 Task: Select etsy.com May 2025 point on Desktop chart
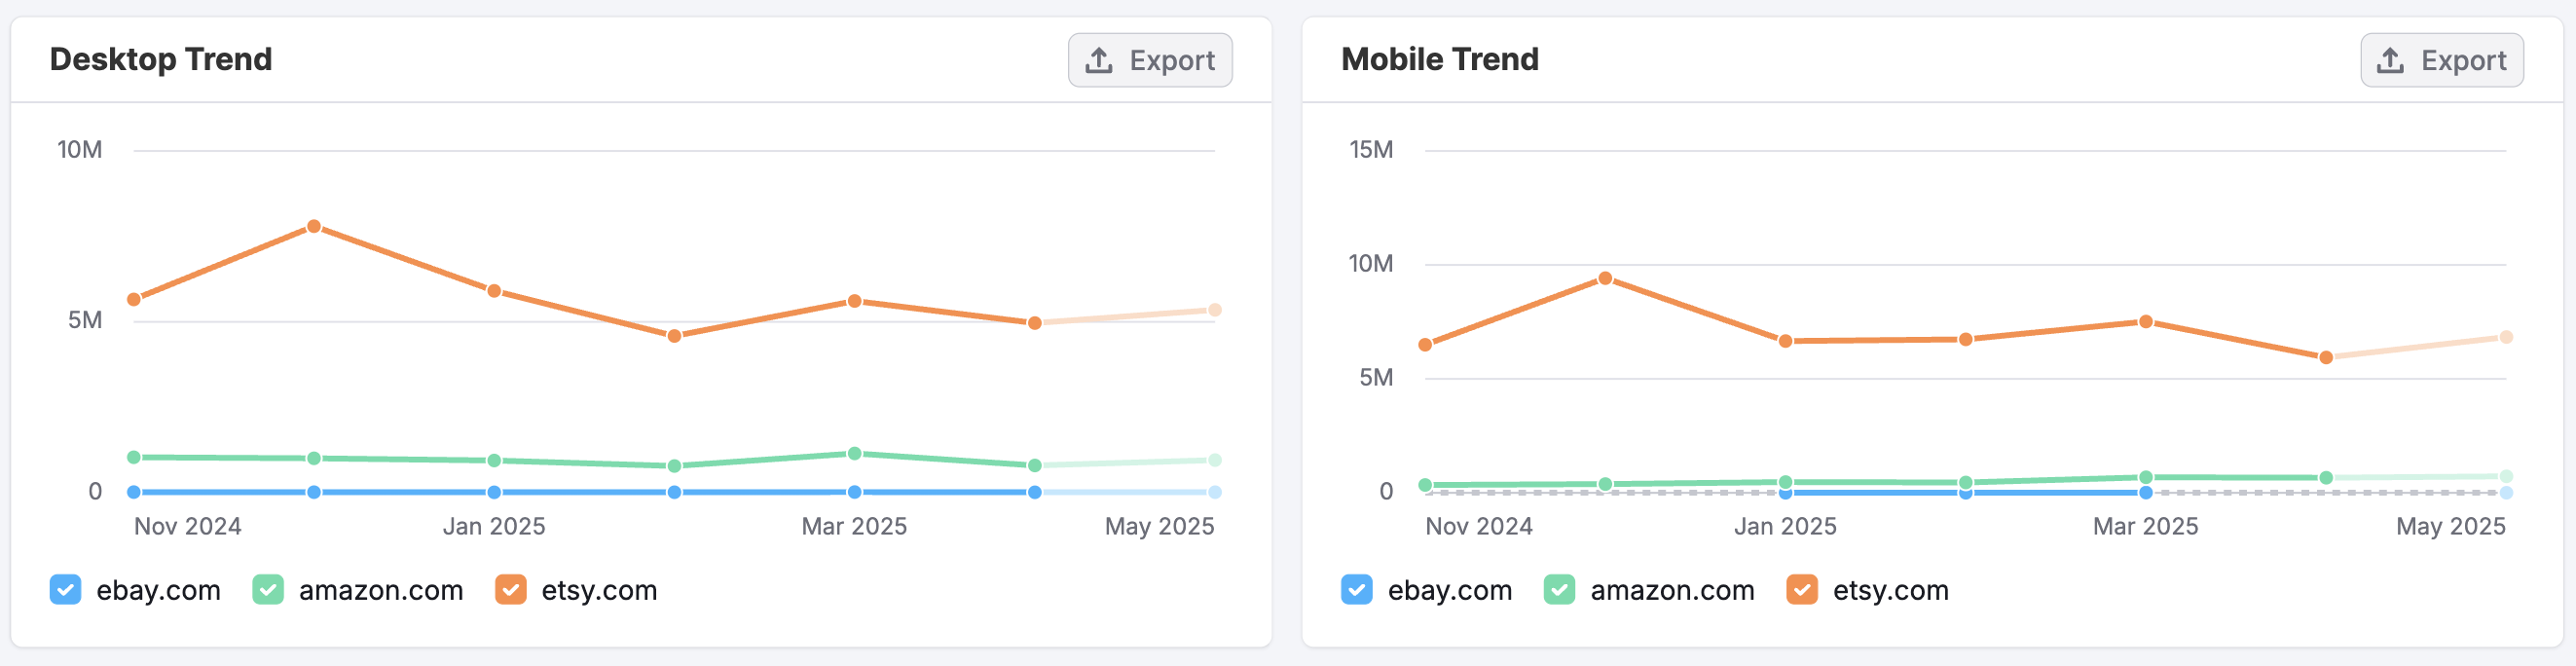[x=1214, y=310]
